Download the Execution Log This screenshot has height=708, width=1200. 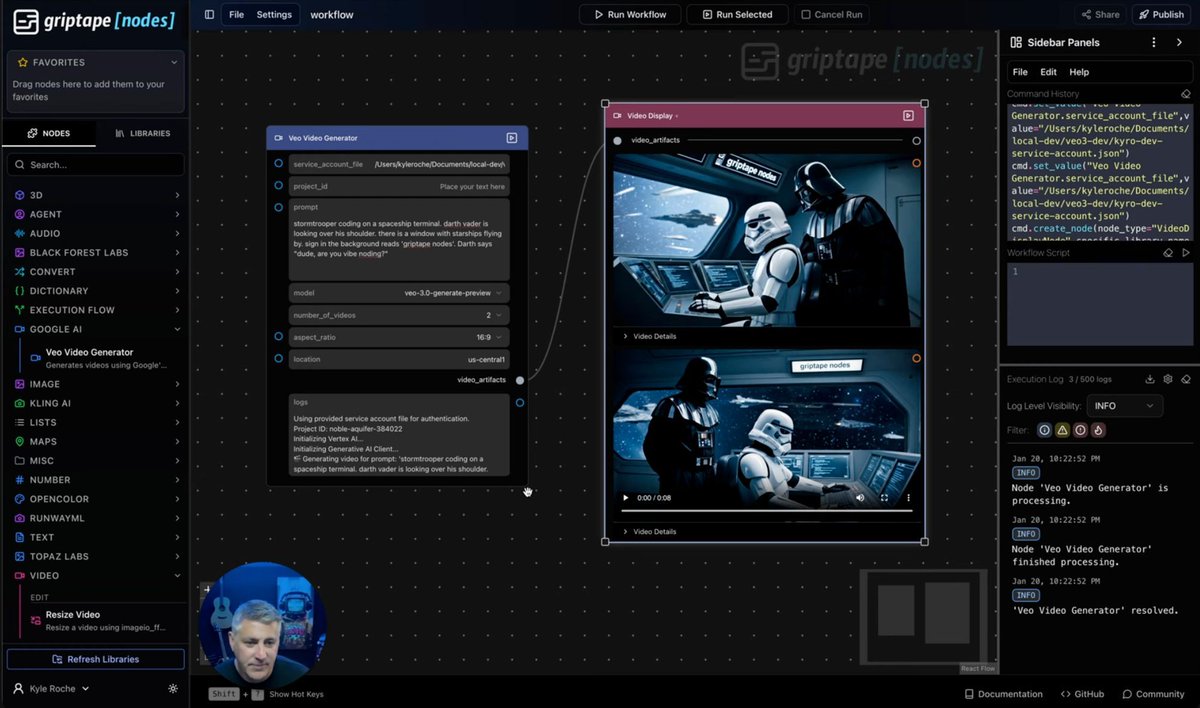pyautogui.click(x=1150, y=379)
